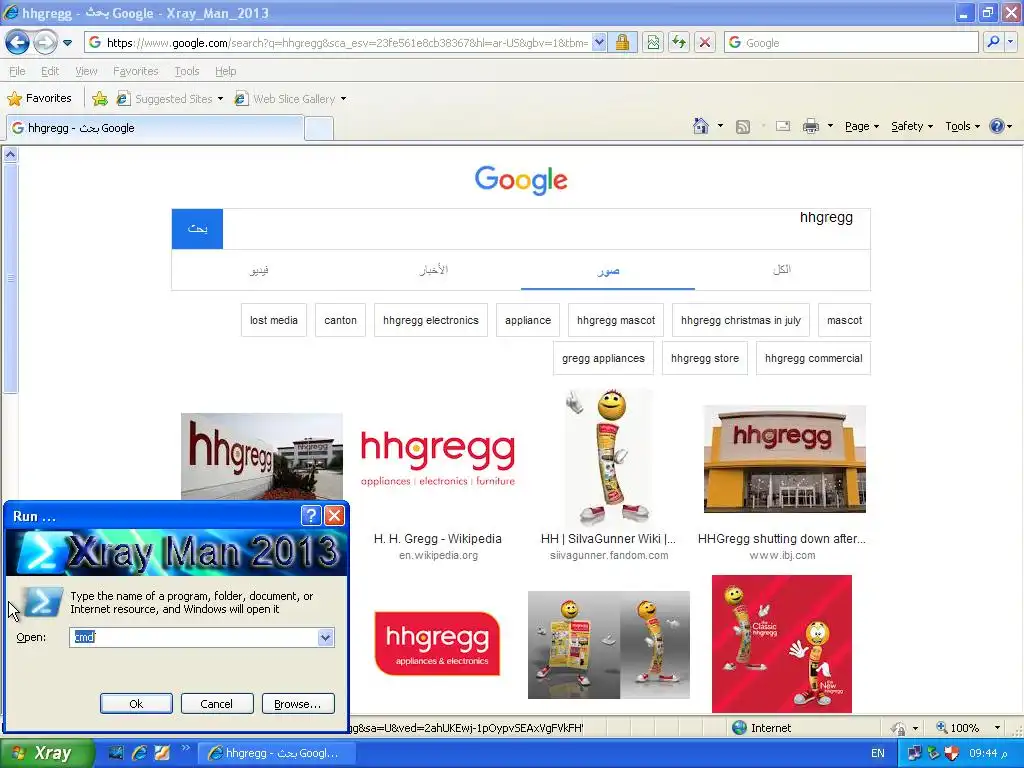Open the Xray Start button
Viewport: 1024px width, 768px height.
click(x=46, y=753)
